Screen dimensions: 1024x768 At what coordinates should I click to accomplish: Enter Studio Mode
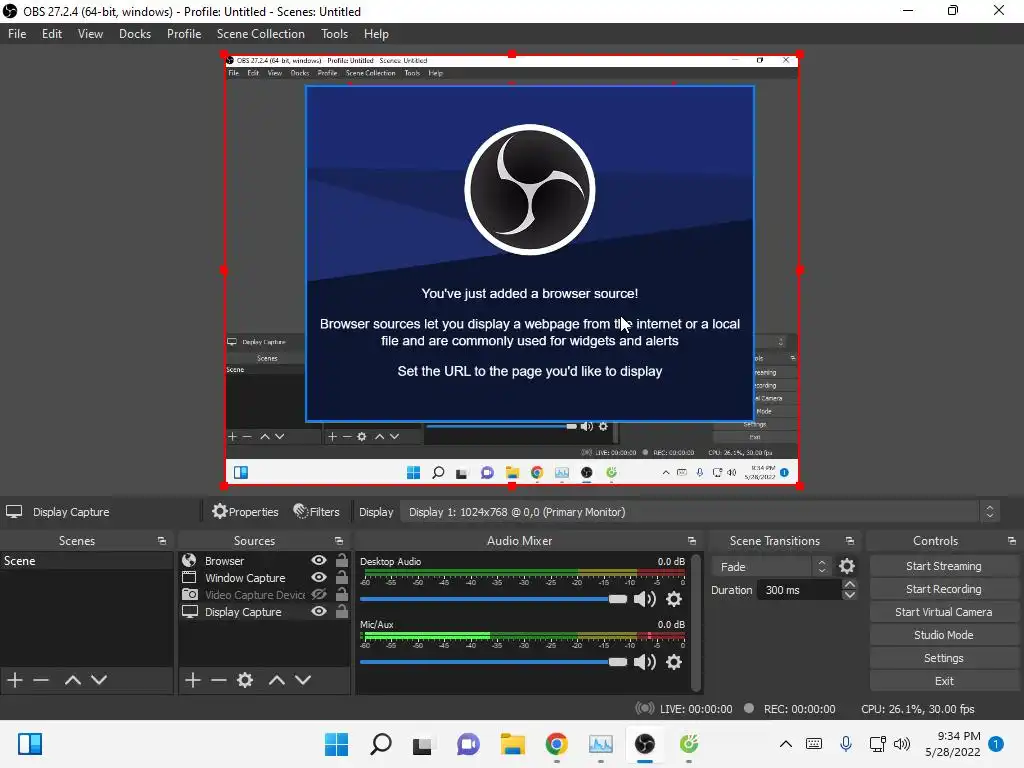pyautogui.click(x=944, y=635)
